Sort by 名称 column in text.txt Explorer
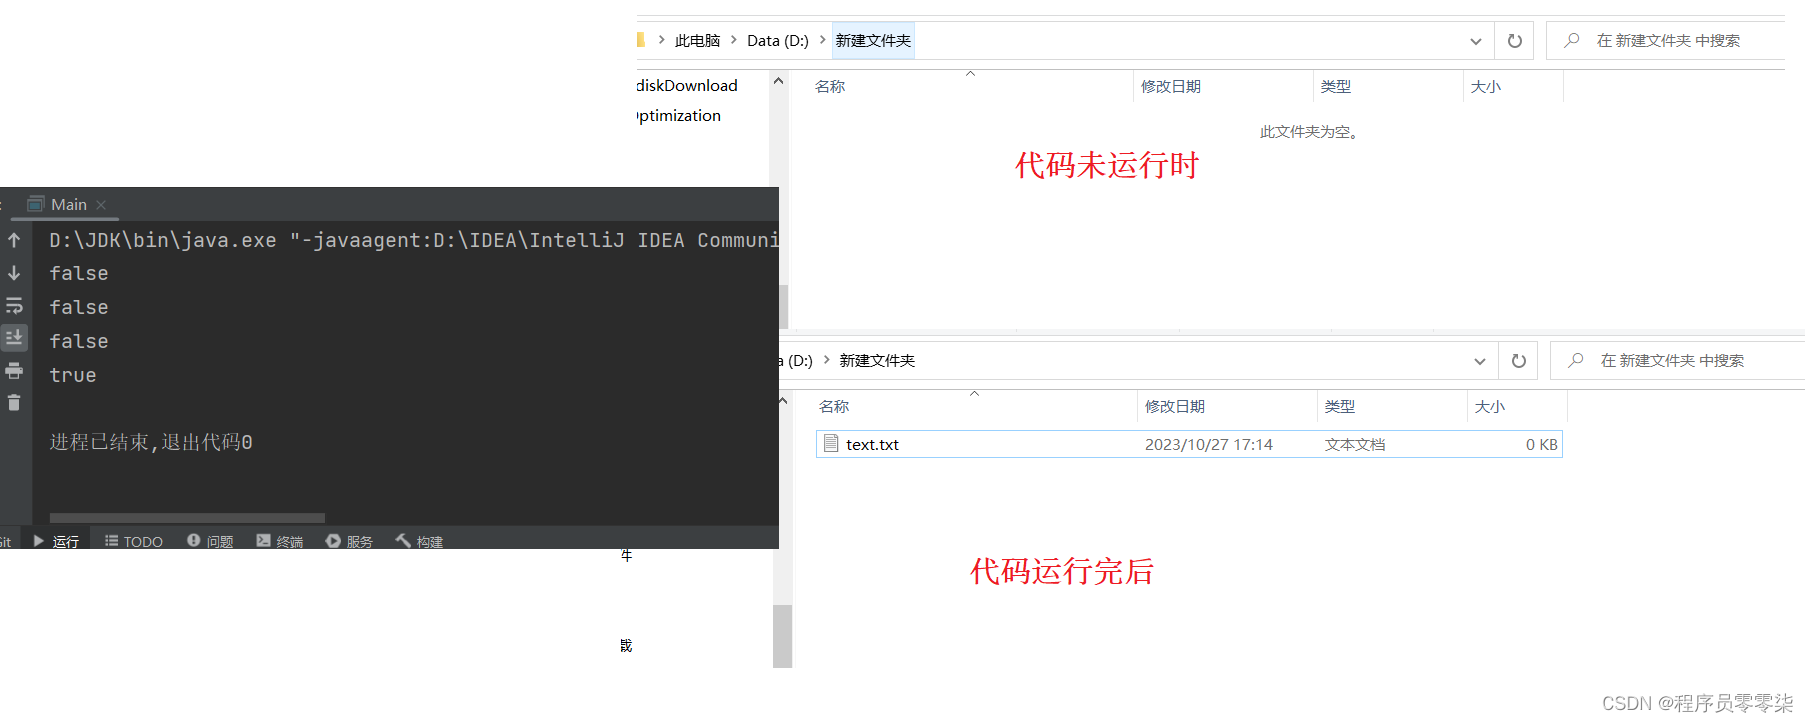1808x722 pixels. tap(834, 407)
